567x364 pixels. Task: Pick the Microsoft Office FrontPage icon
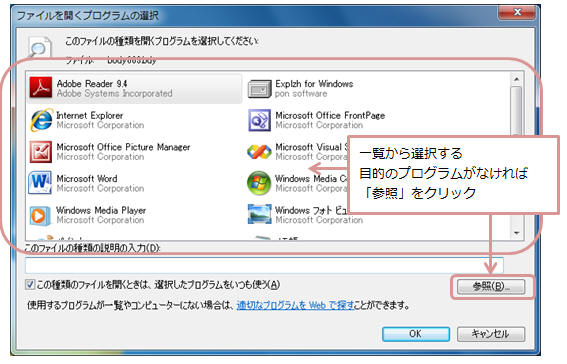click(x=259, y=120)
